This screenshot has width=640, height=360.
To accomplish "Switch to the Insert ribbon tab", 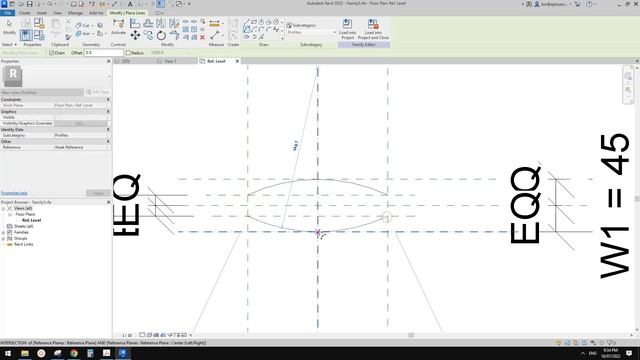I will pos(42,13).
